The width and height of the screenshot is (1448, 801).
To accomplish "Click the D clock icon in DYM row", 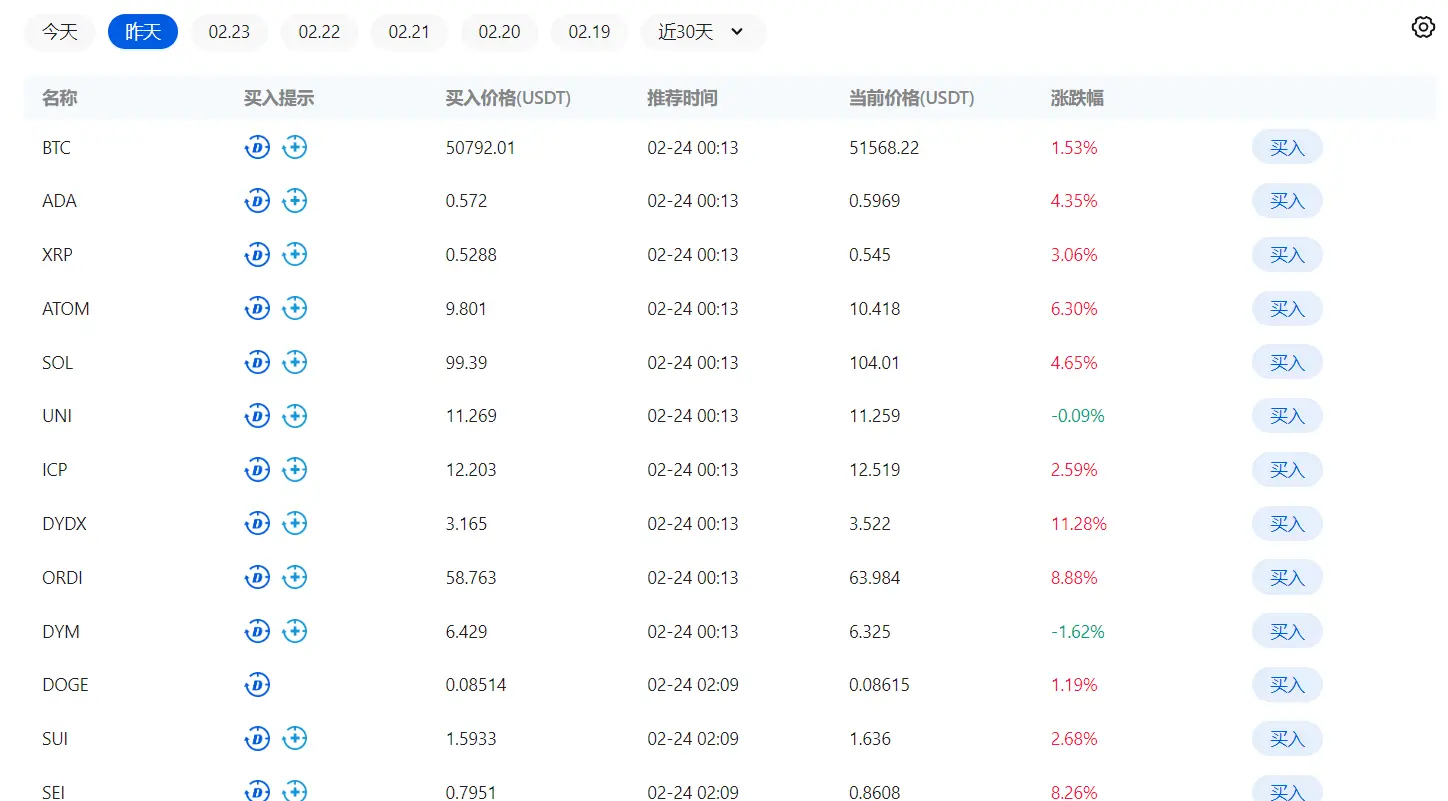I will [258, 631].
